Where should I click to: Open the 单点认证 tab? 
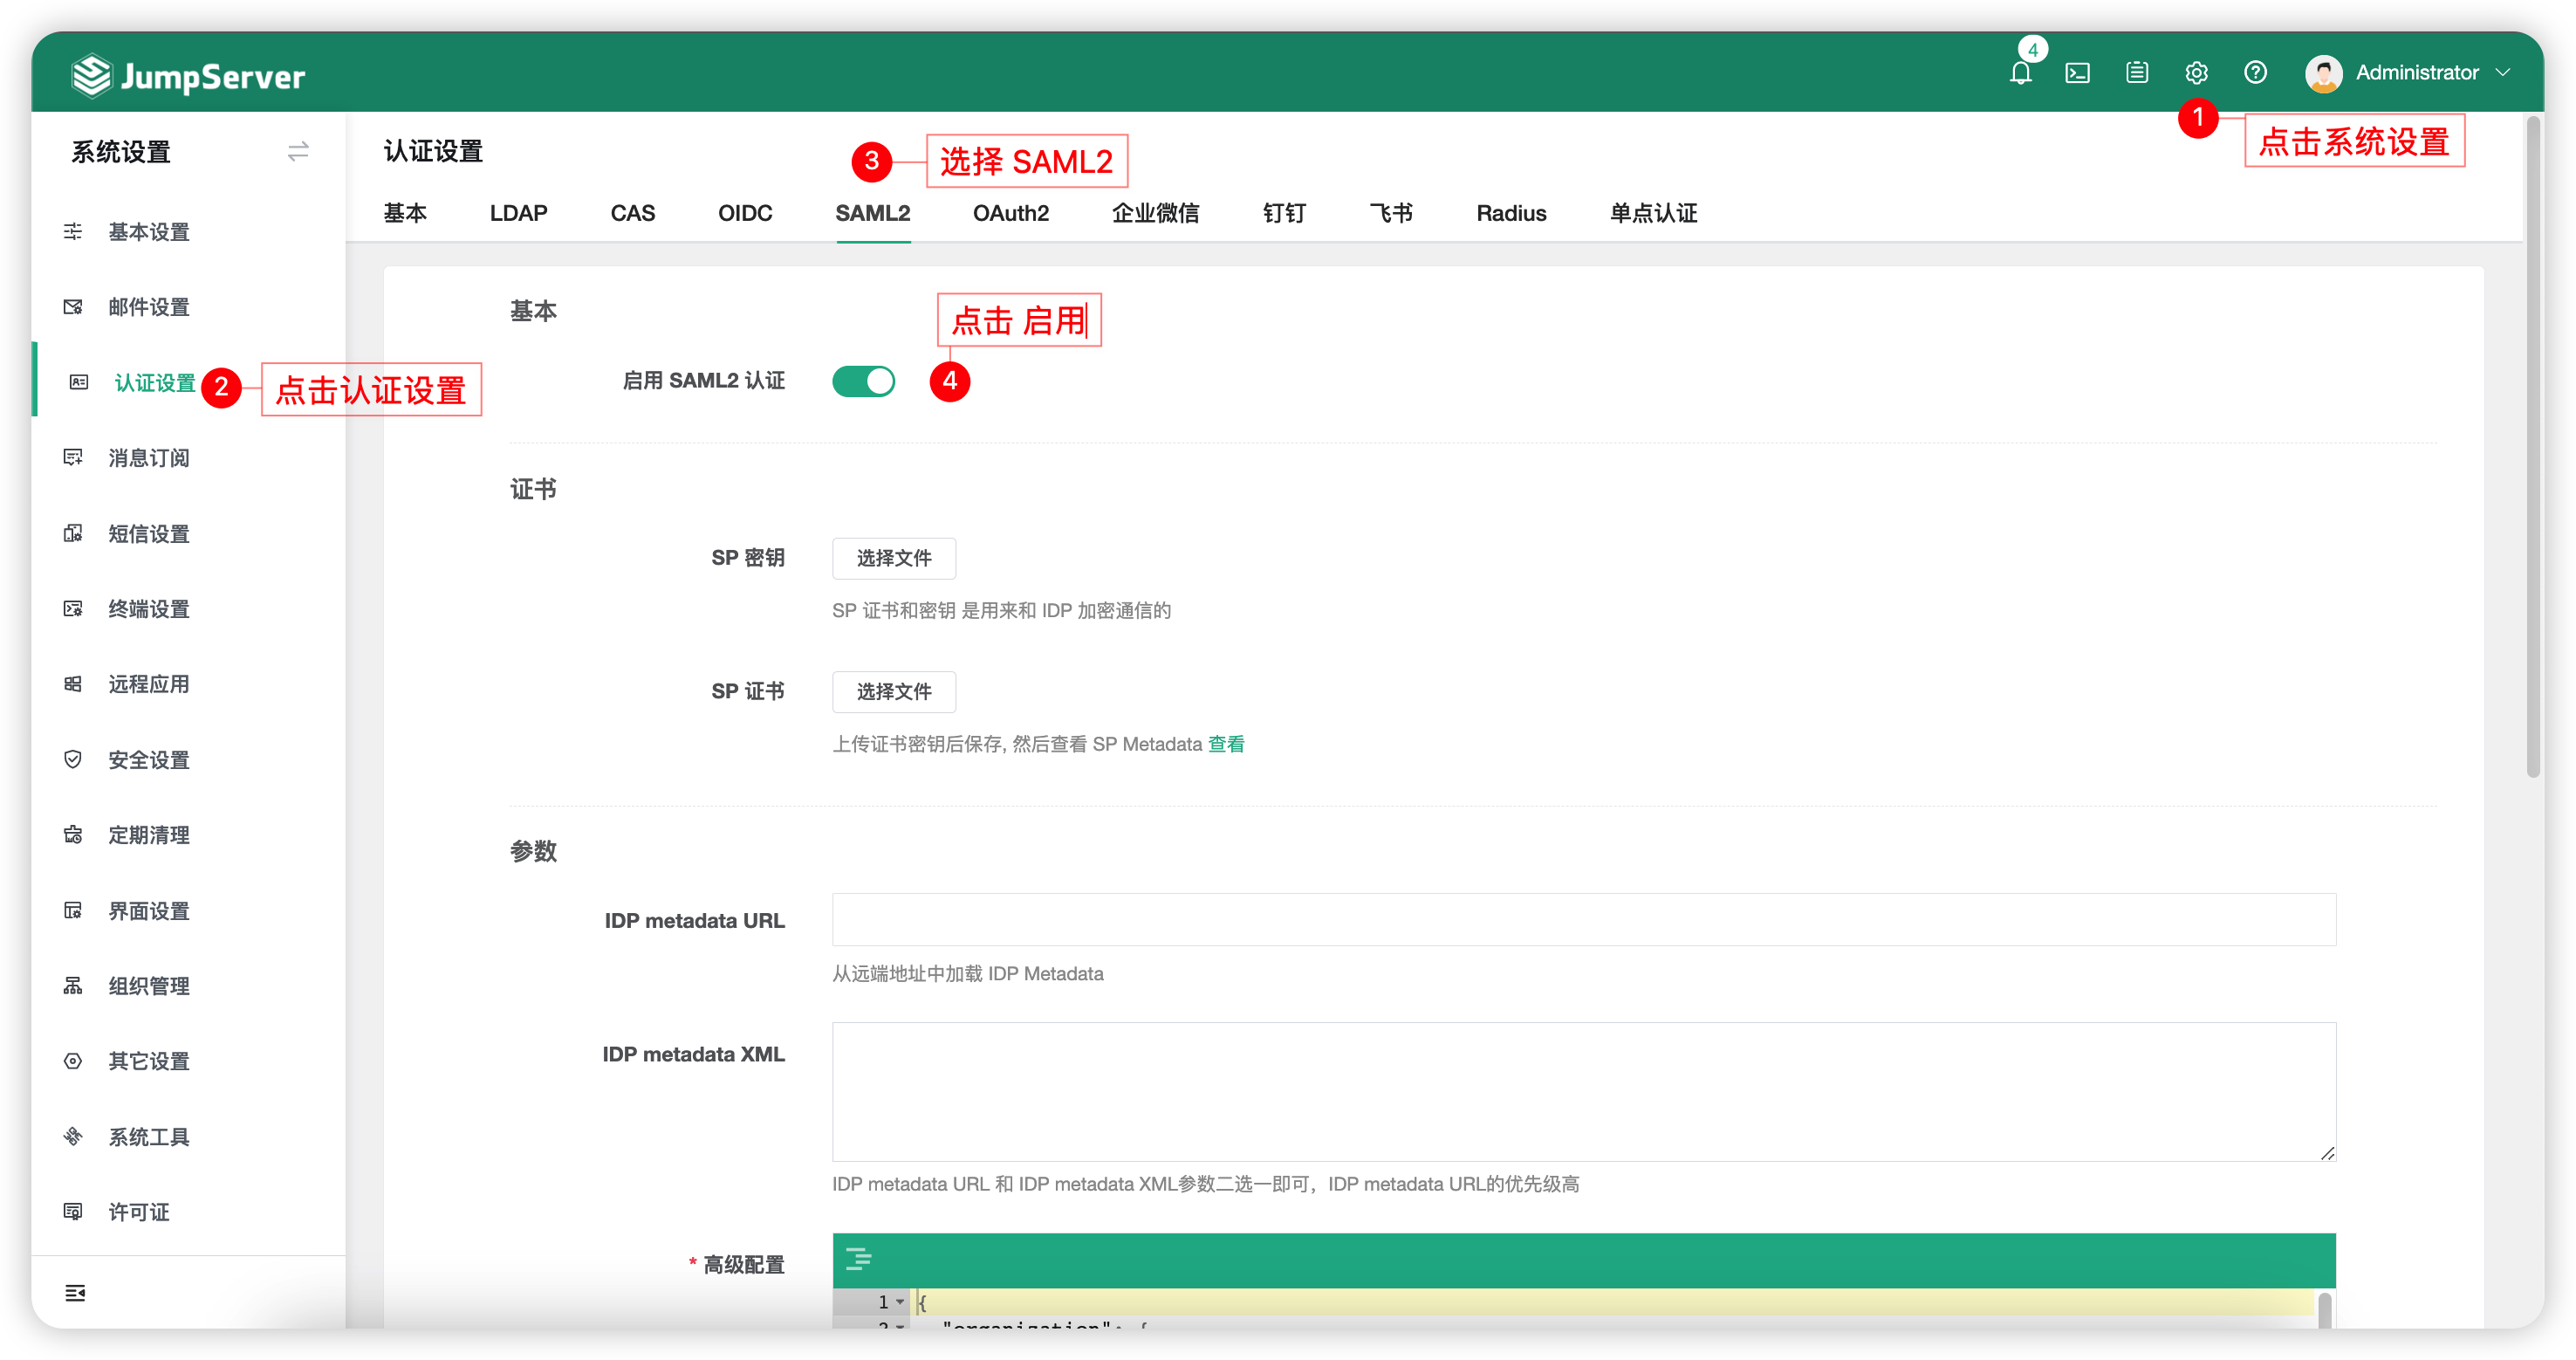(x=1653, y=213)
